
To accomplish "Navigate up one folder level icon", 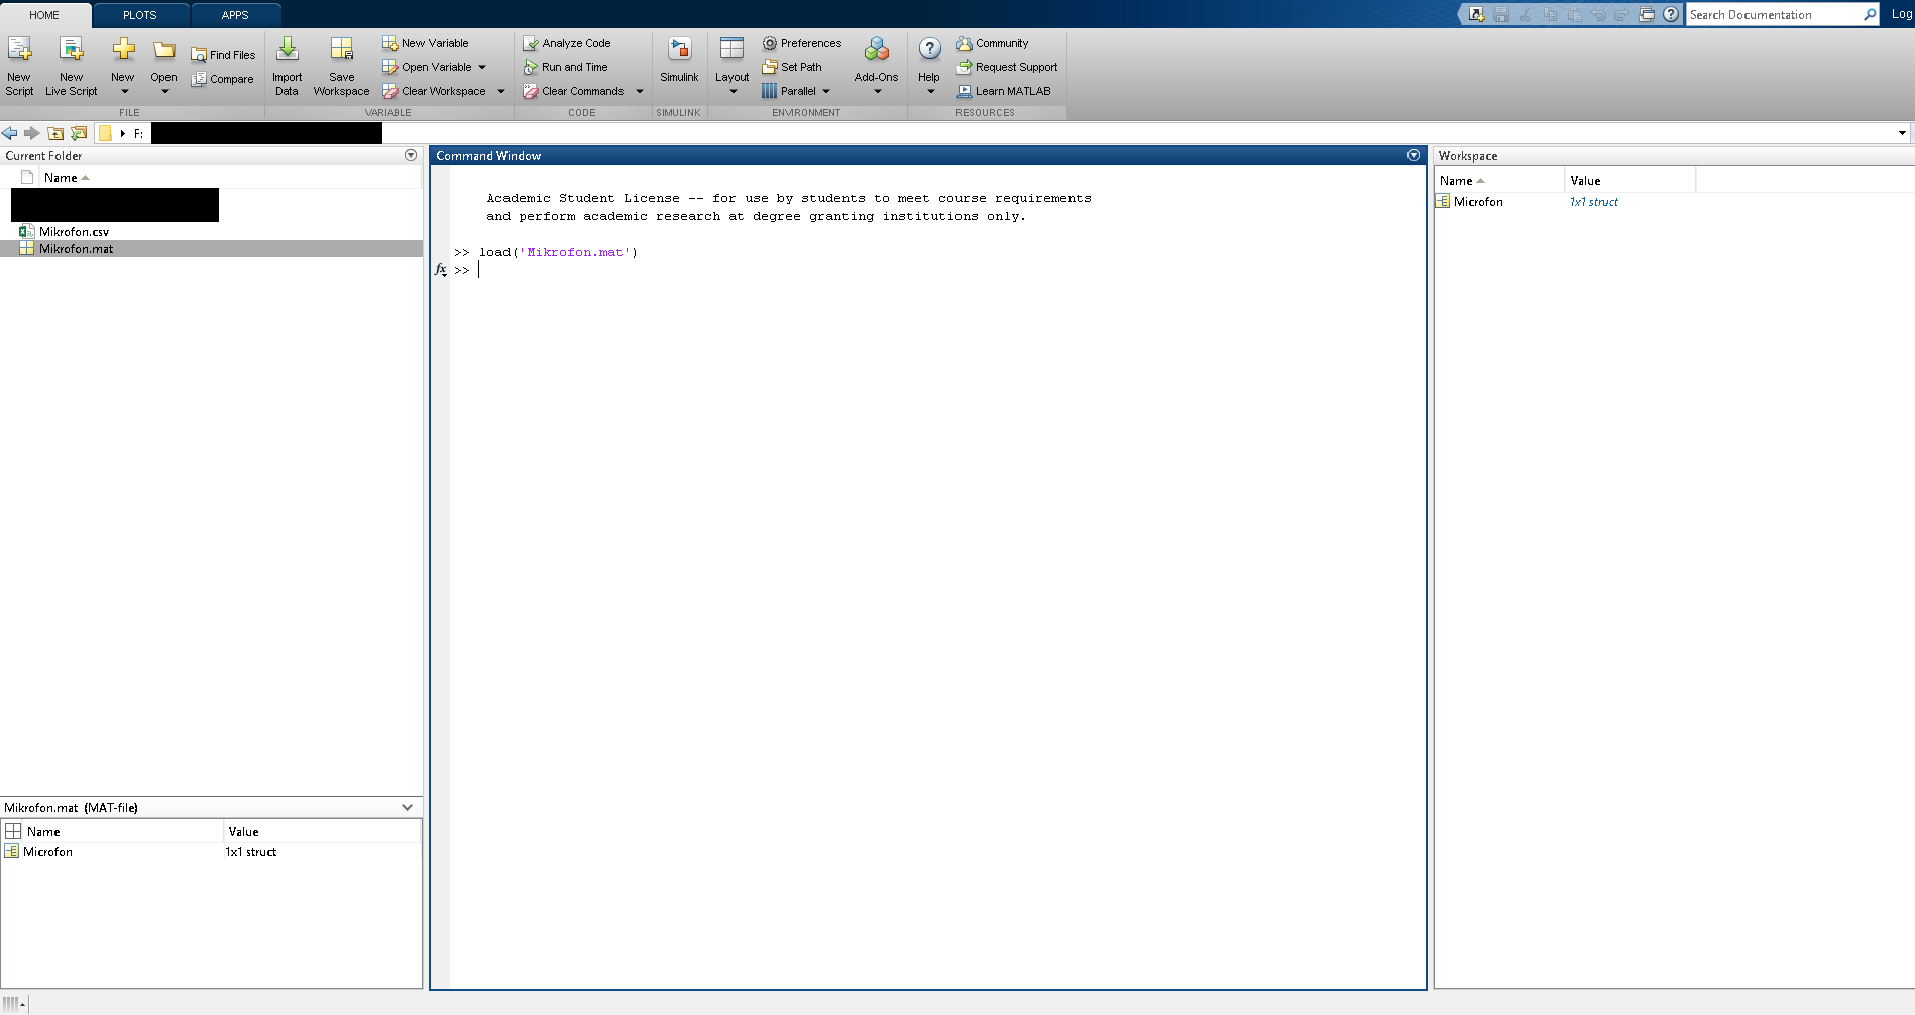I will click(x=56, y=133).
